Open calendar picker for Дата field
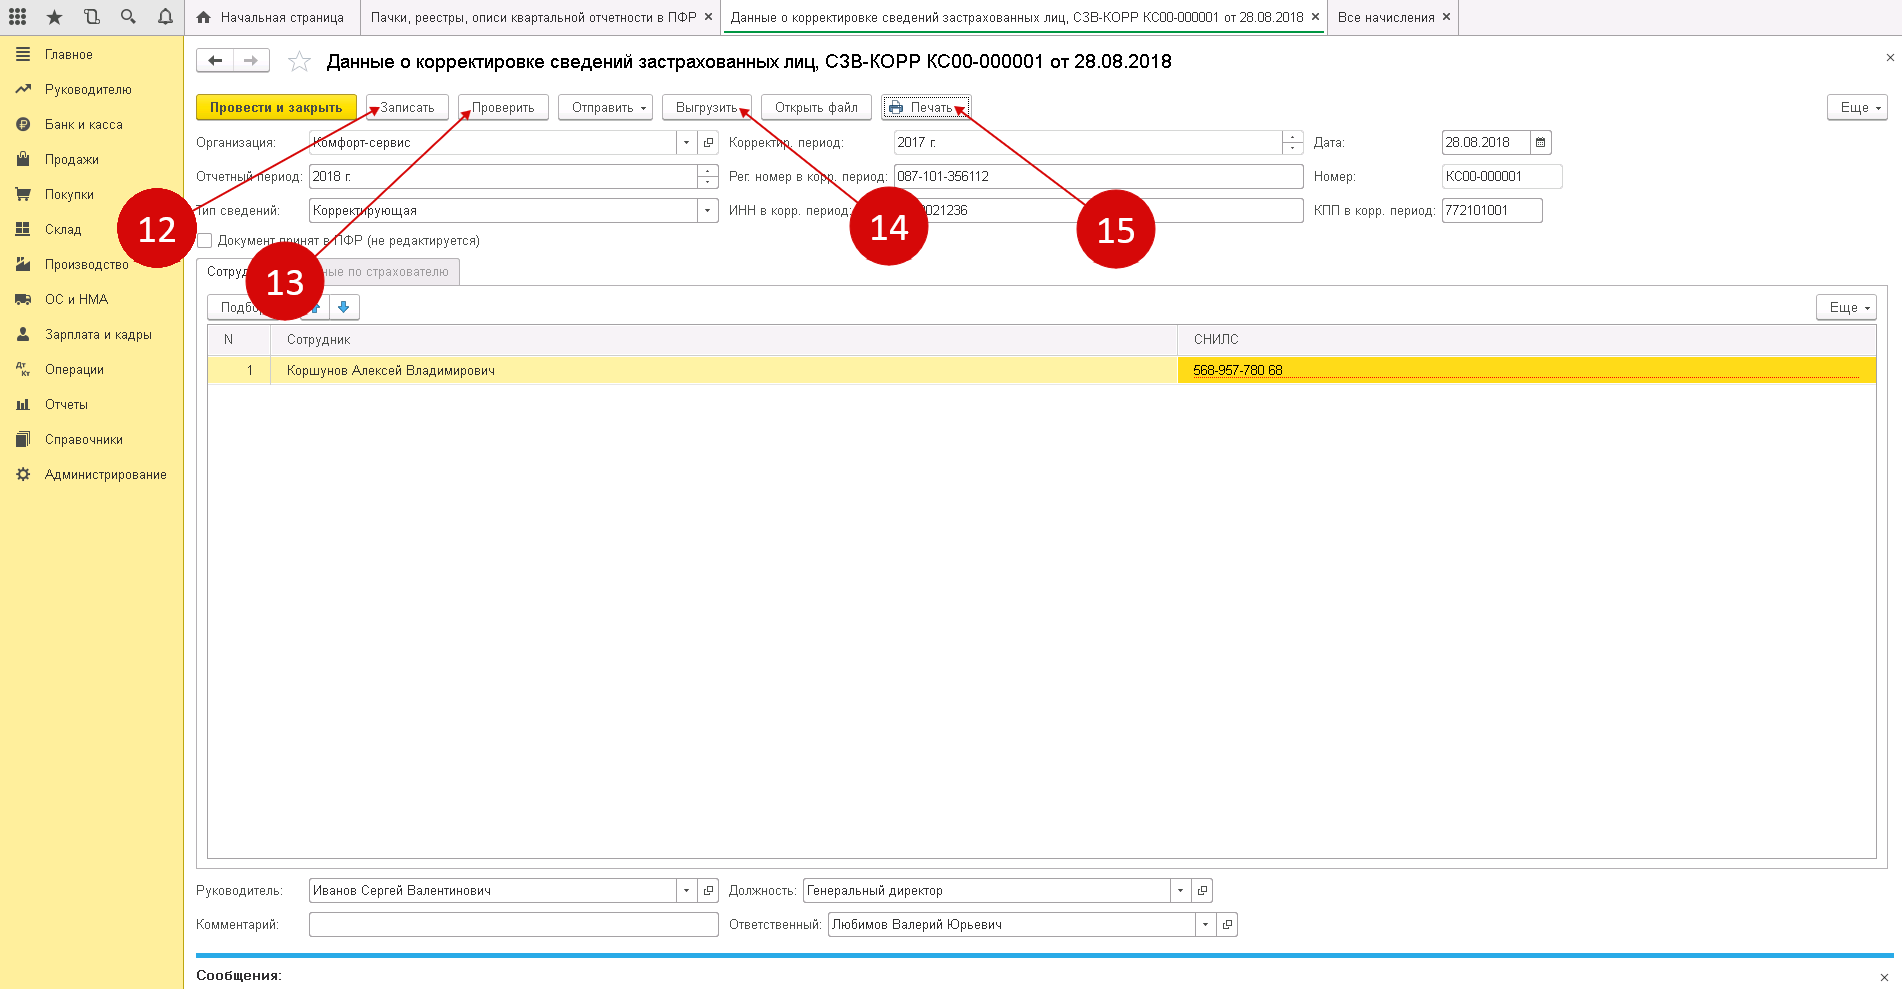The width and height of the screenshot is (1902, 989). pos(1540,143)
